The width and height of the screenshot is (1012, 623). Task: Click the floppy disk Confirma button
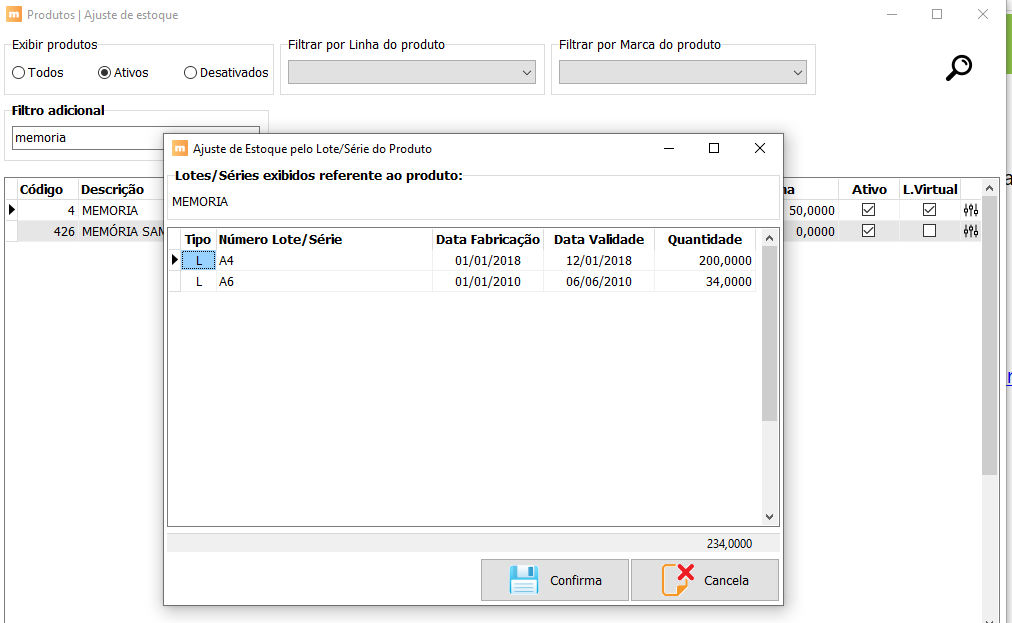554,580
